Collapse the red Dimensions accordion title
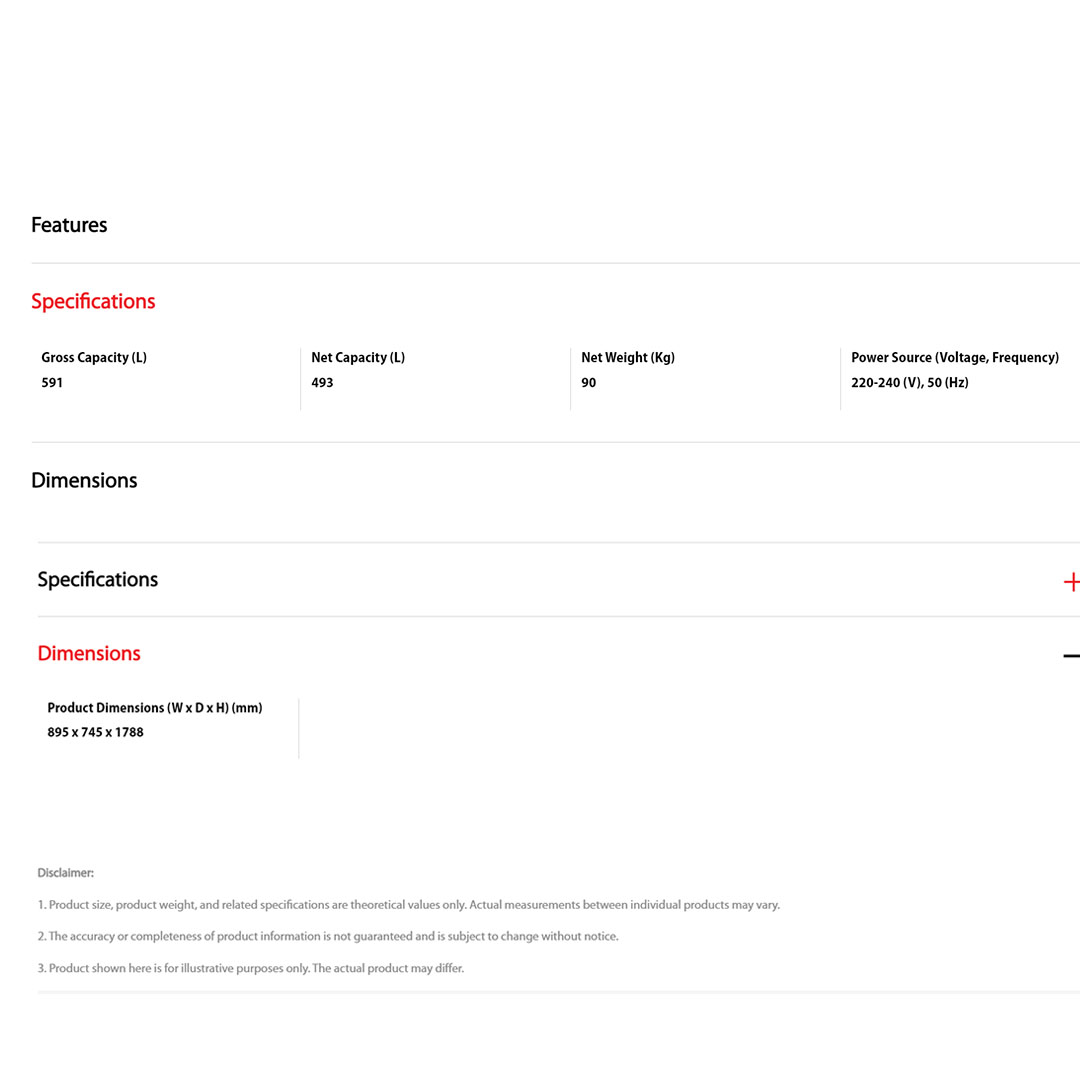Screen dimensions: 1080x1080 (89, 653)
